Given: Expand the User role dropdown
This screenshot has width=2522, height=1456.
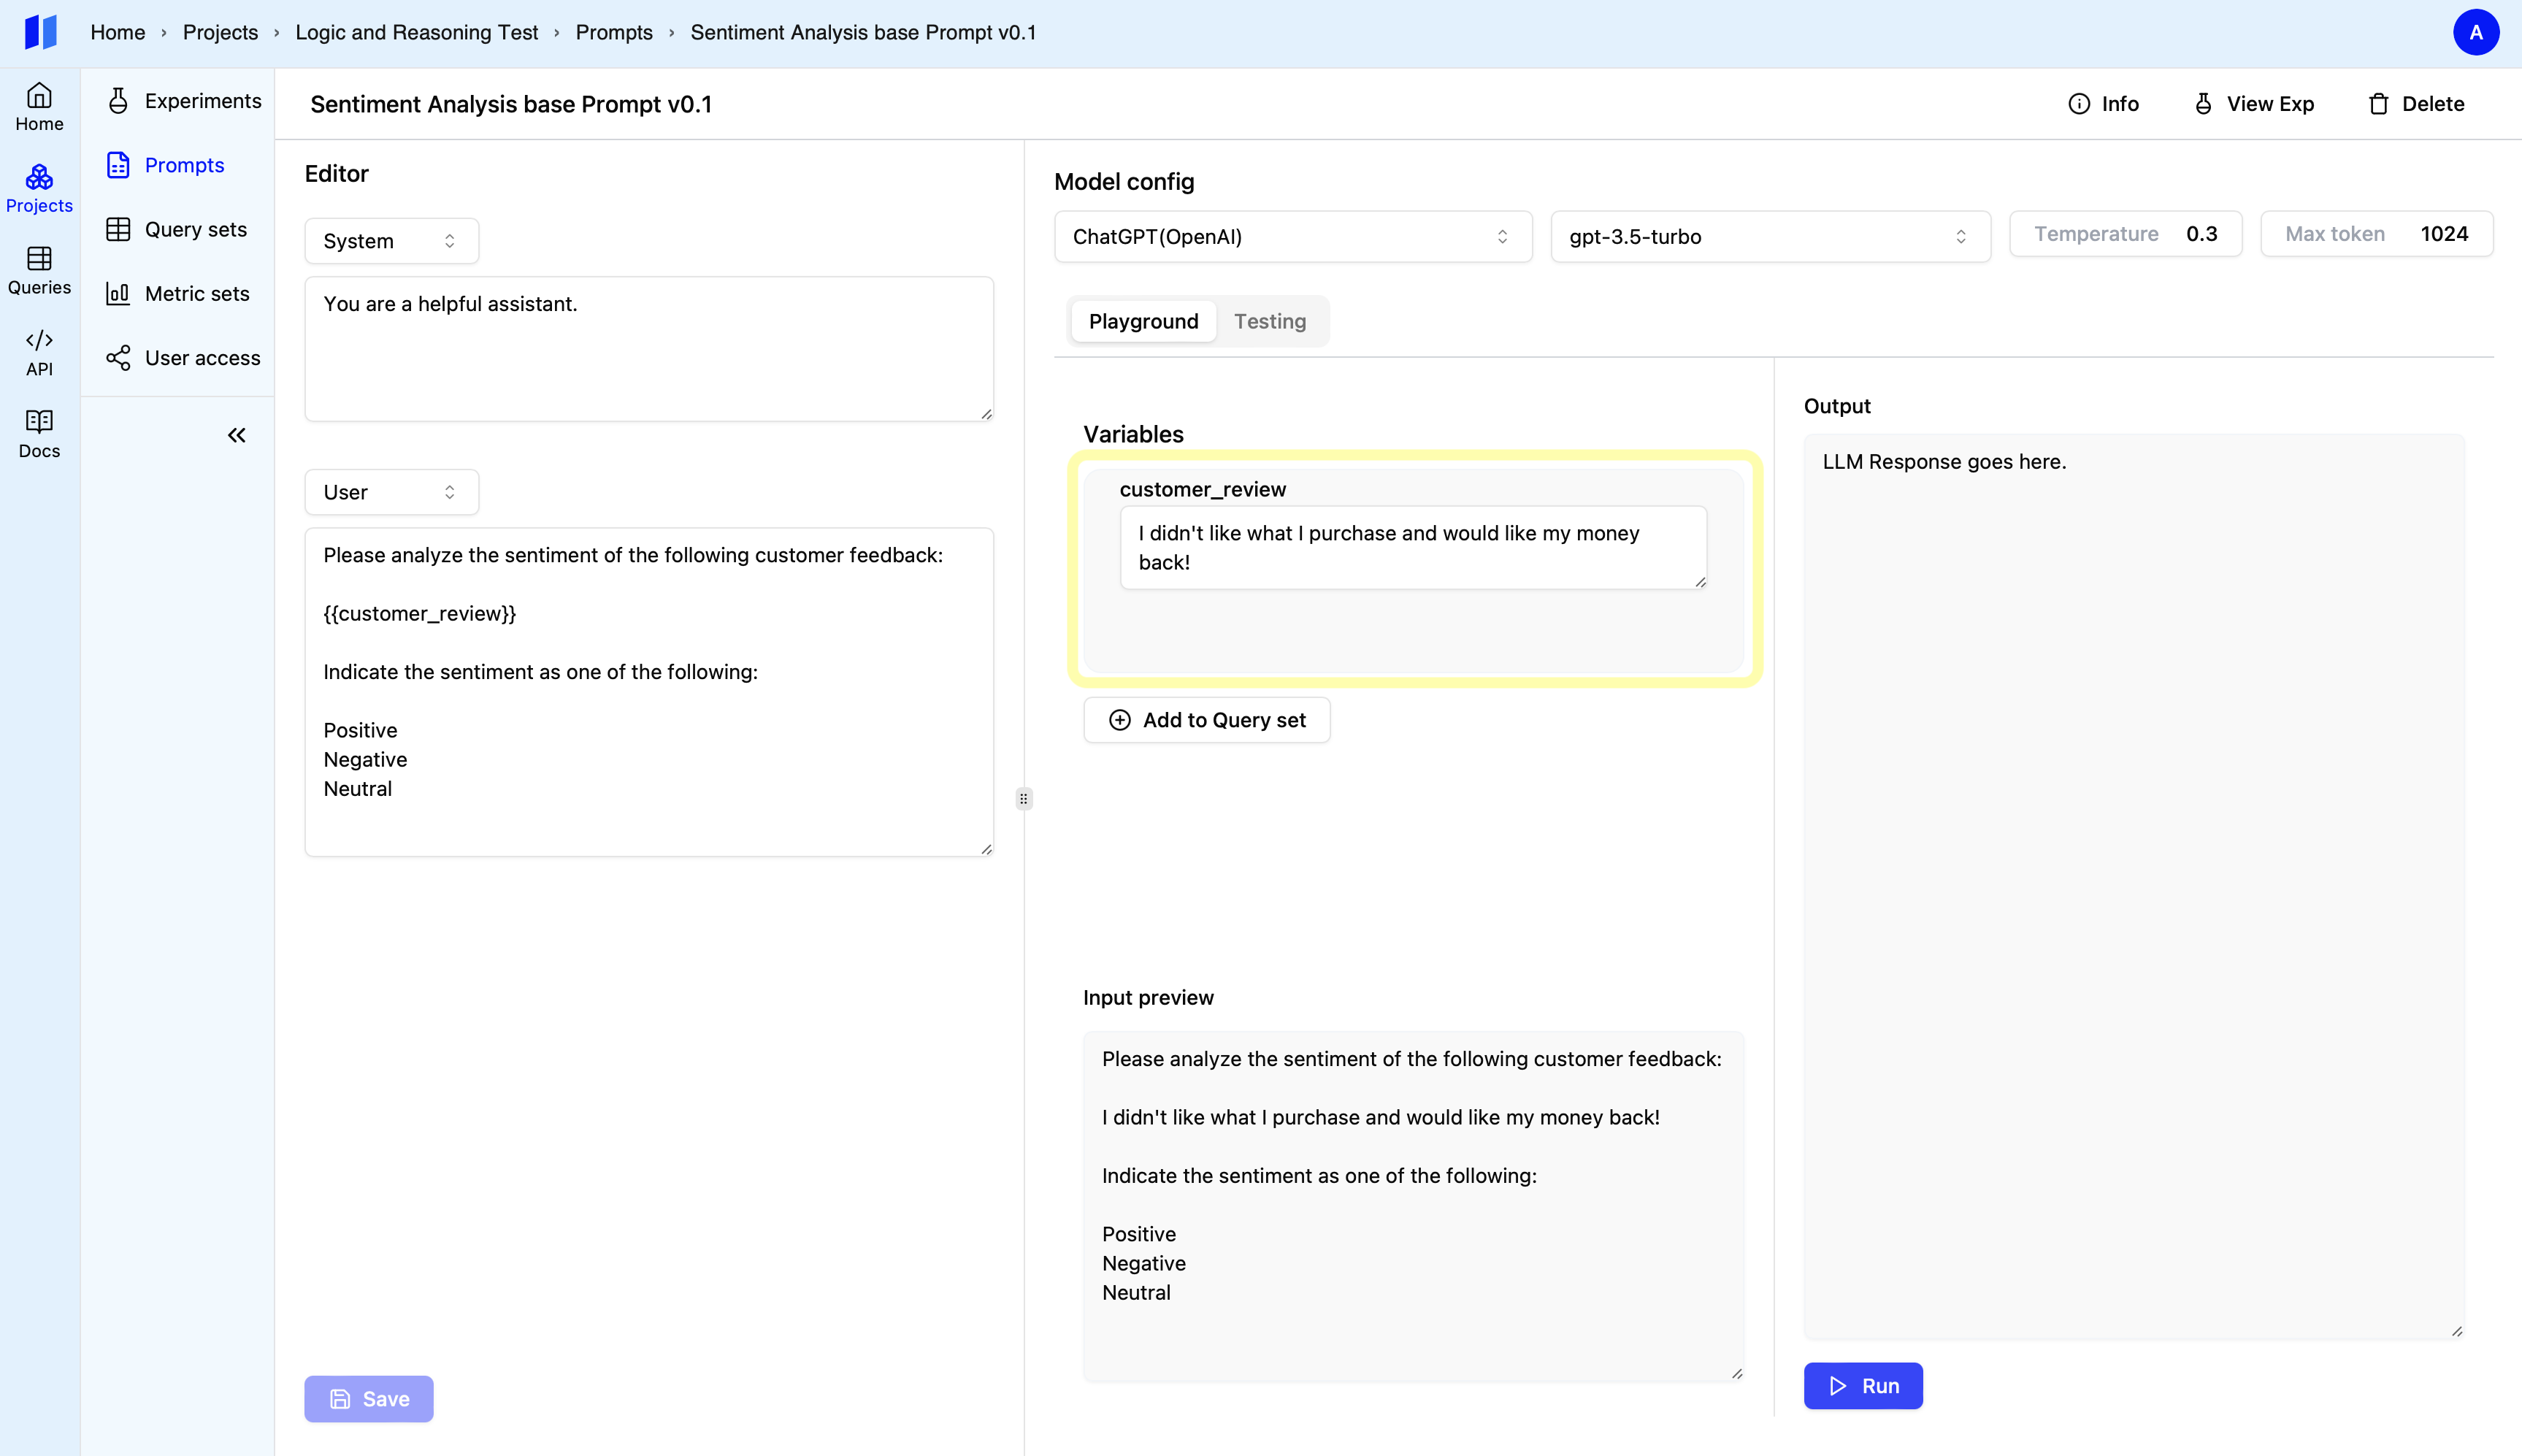Looking at the screenshot, I should [391, 492].
